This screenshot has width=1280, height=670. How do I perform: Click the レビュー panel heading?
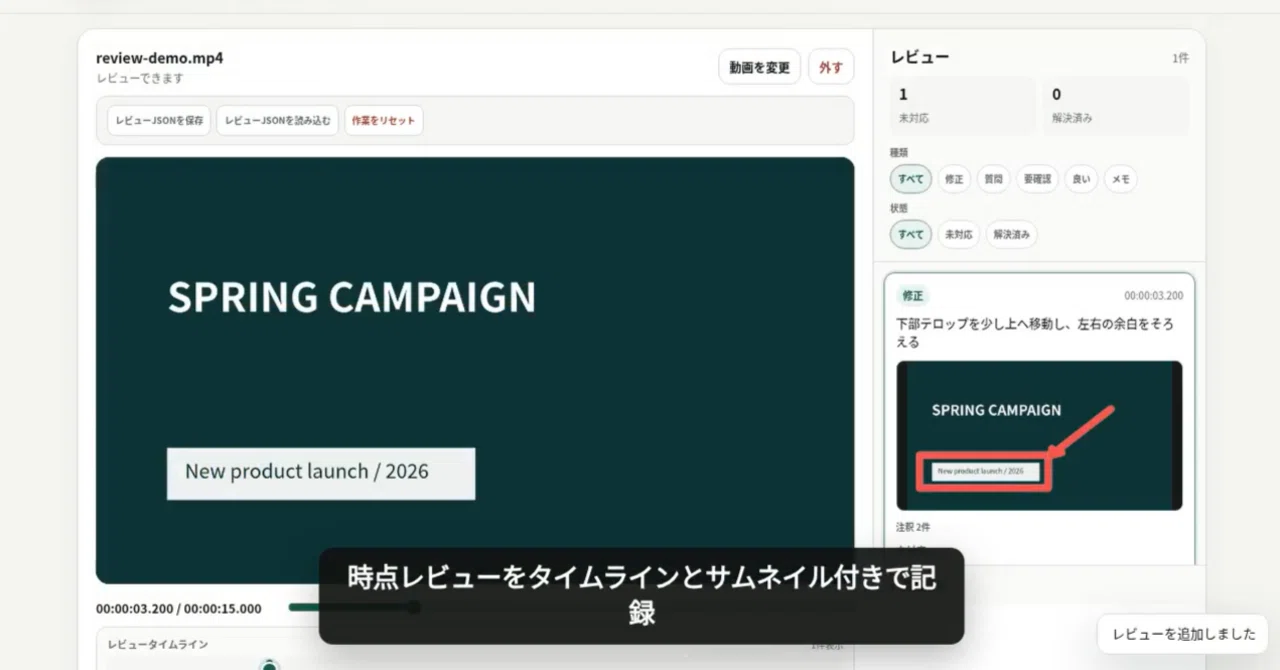coord(920,57)
